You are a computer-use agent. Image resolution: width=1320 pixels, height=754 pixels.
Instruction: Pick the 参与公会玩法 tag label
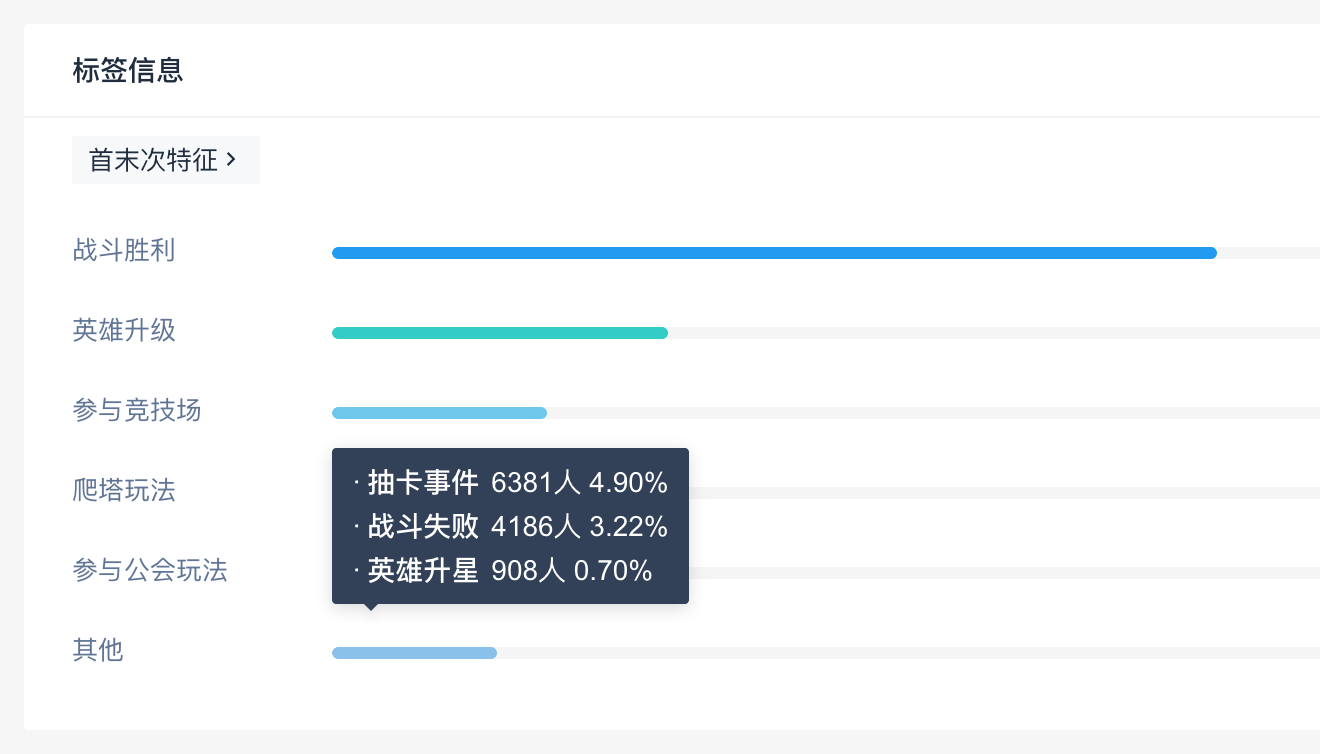click(x=150, y=570)
